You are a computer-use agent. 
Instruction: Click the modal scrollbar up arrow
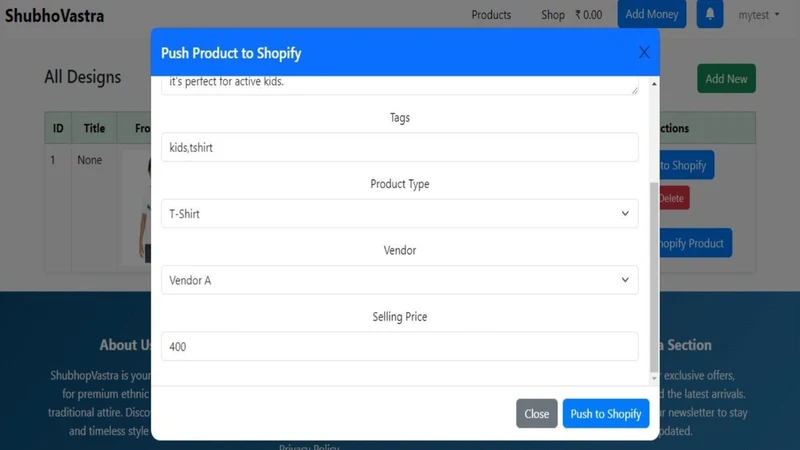[x=654, y=83]
